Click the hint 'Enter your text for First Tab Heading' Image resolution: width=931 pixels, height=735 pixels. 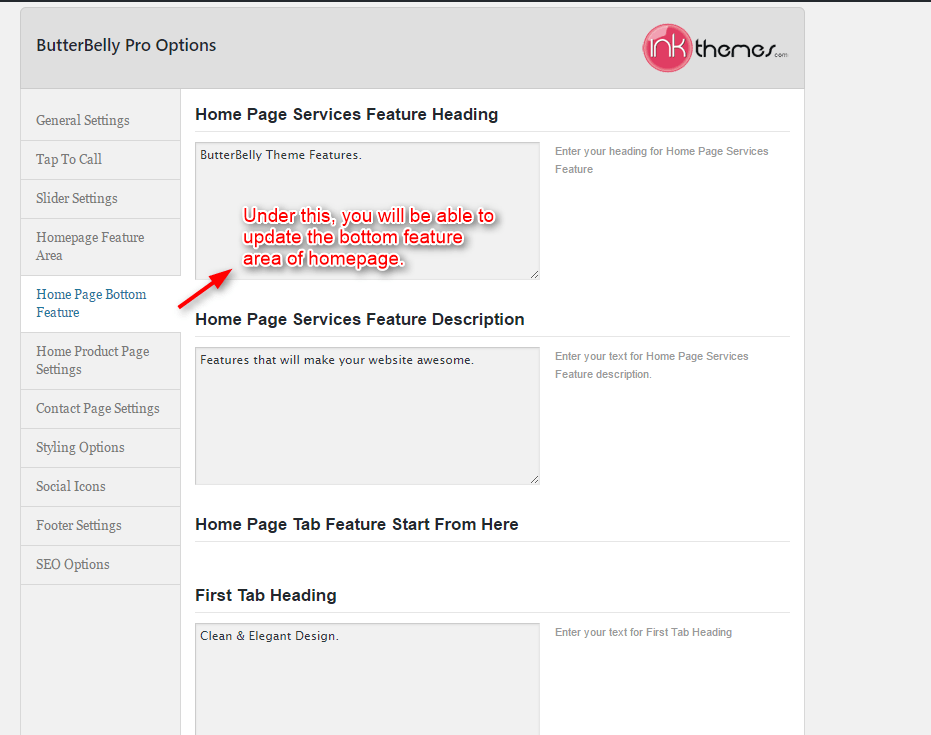[x=643, y=632]
